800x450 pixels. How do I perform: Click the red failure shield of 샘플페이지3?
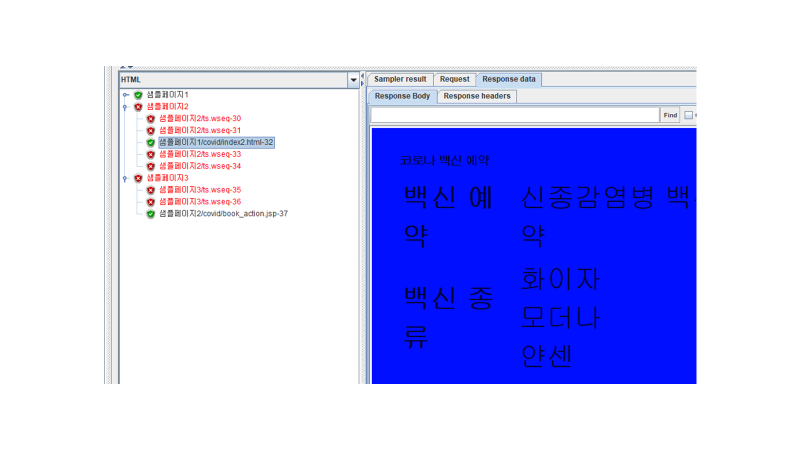(138, 178)
